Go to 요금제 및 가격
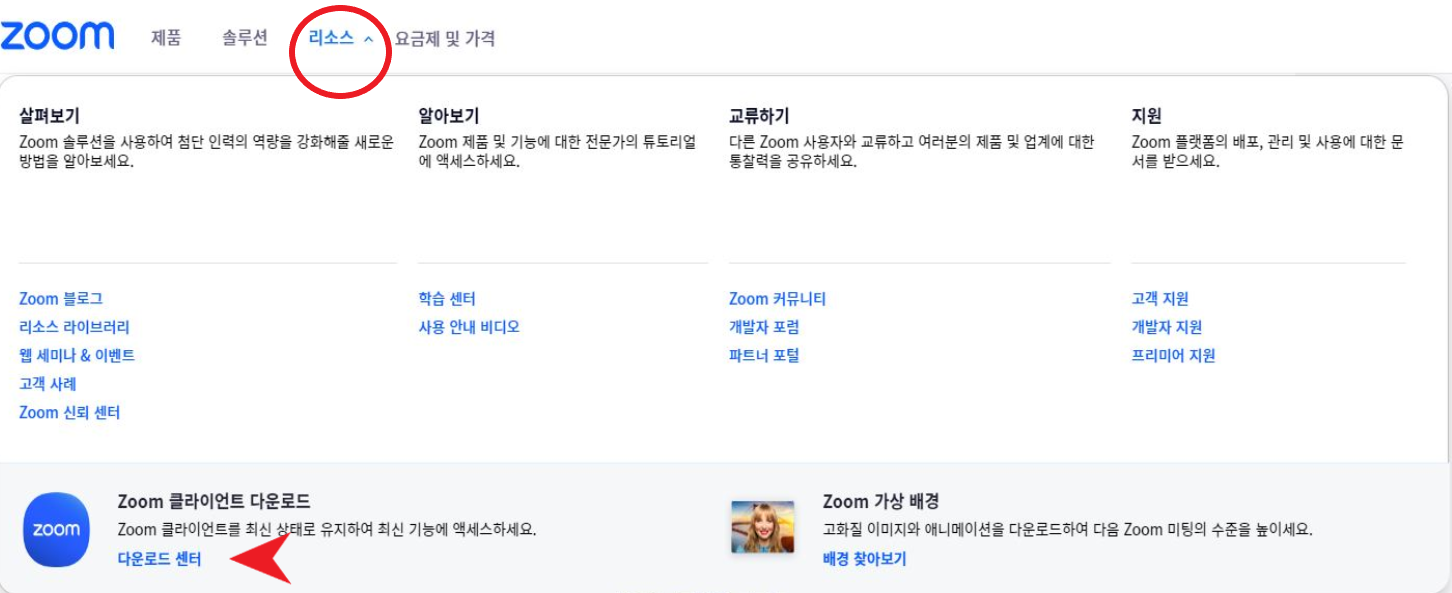 [x=445, y=39]
